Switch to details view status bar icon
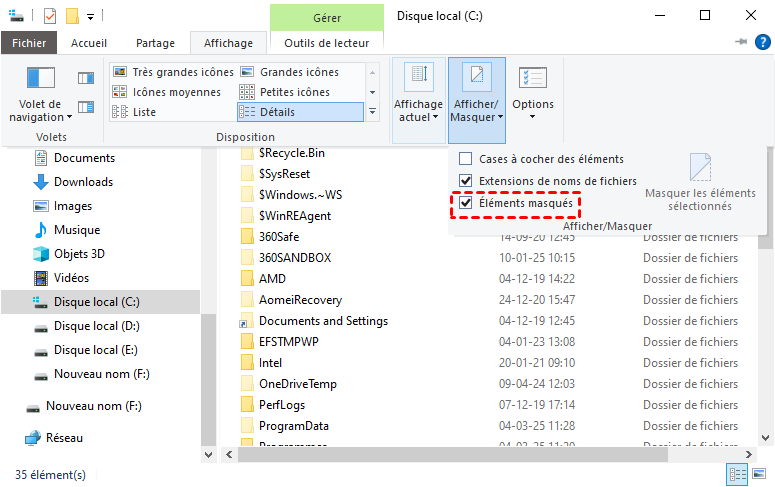 [x=737, y=475]
